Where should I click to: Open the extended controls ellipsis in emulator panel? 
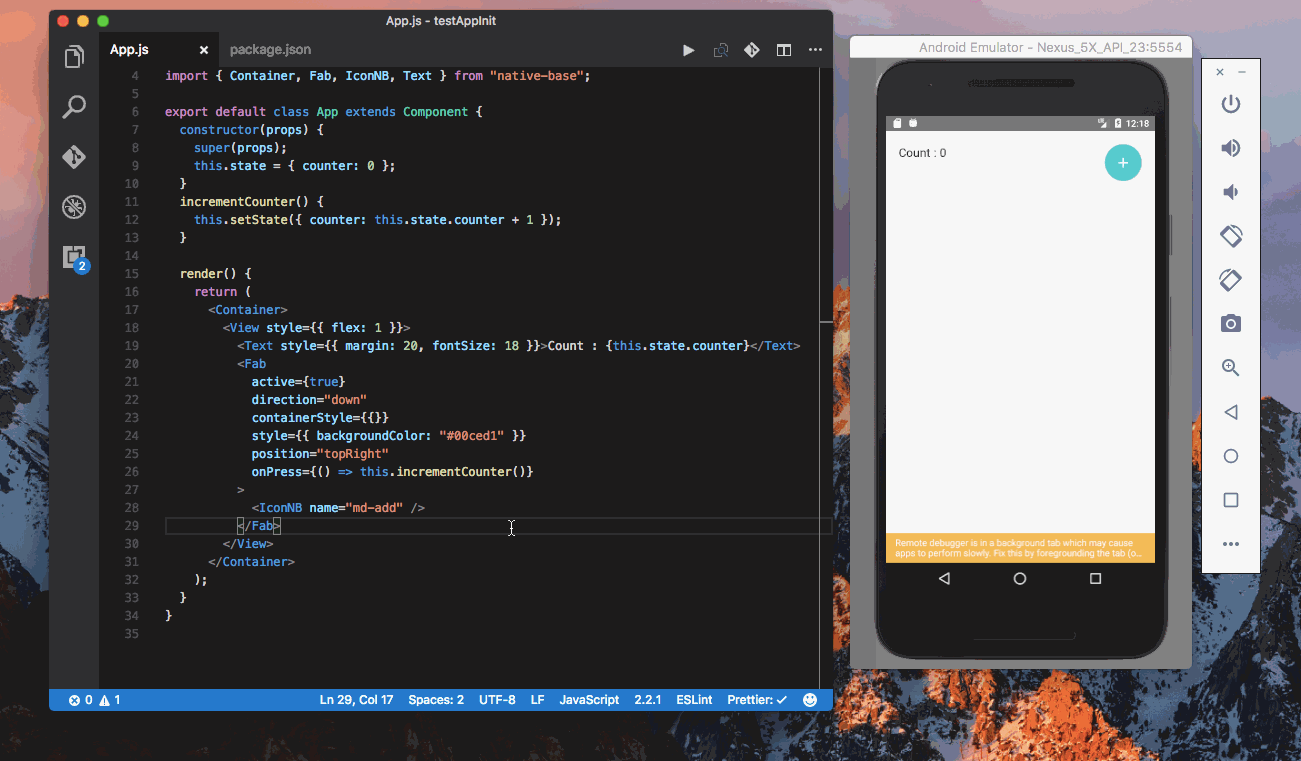pyautogui.click(x=1230, y=544)
